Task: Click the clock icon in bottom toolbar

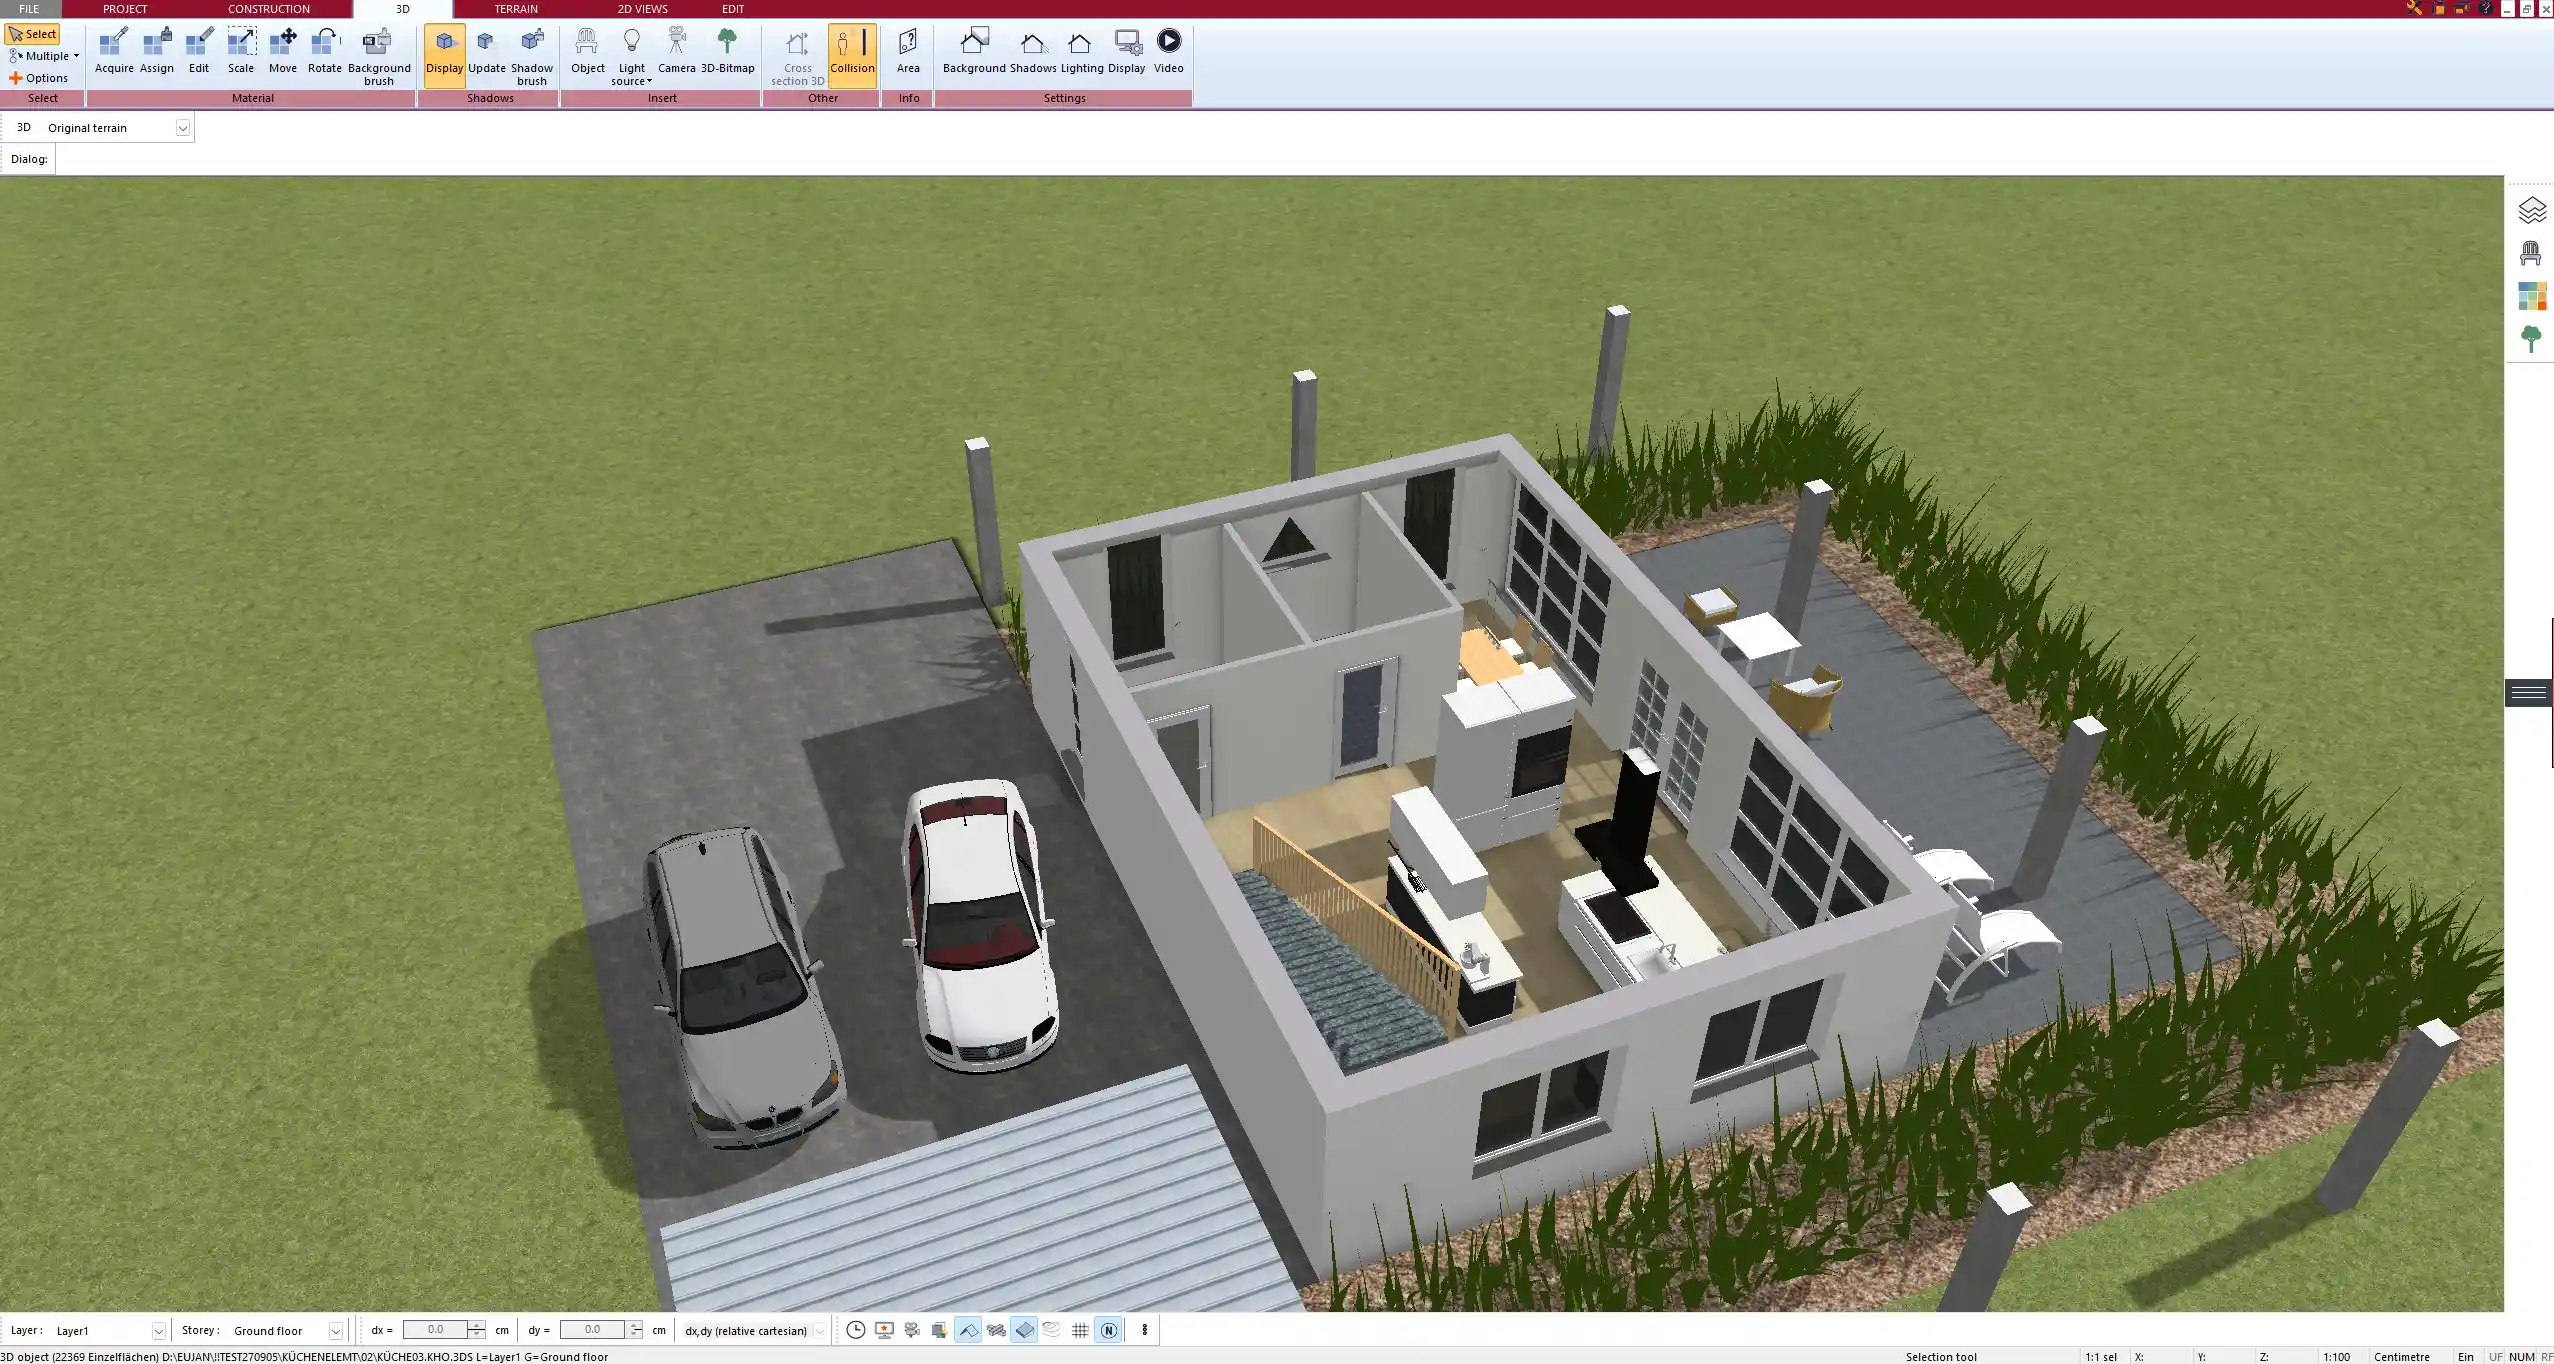Action: click(856, 1330)
